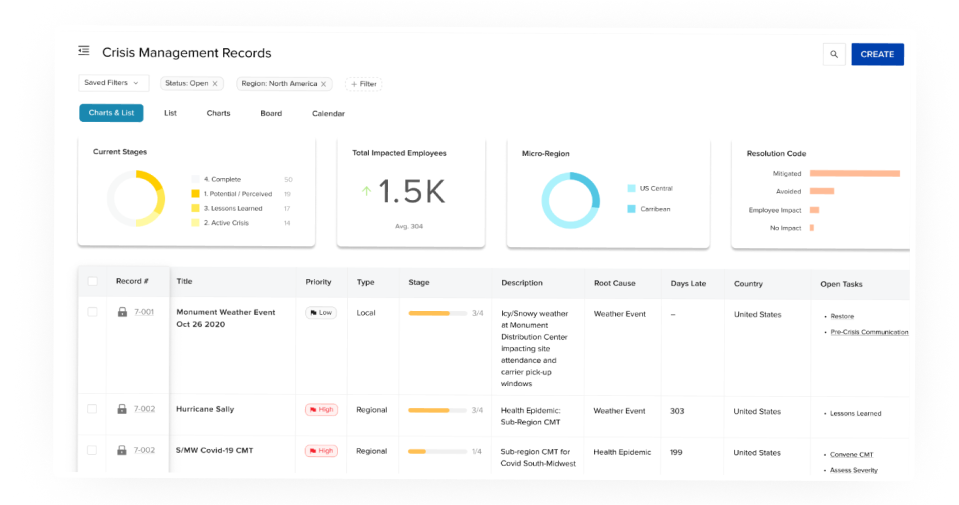Image resolution: width=959 pixels, height=505 pixels.
Task: Click the 3. Lessons Learned legend swatch
Action: pos(196,208)
